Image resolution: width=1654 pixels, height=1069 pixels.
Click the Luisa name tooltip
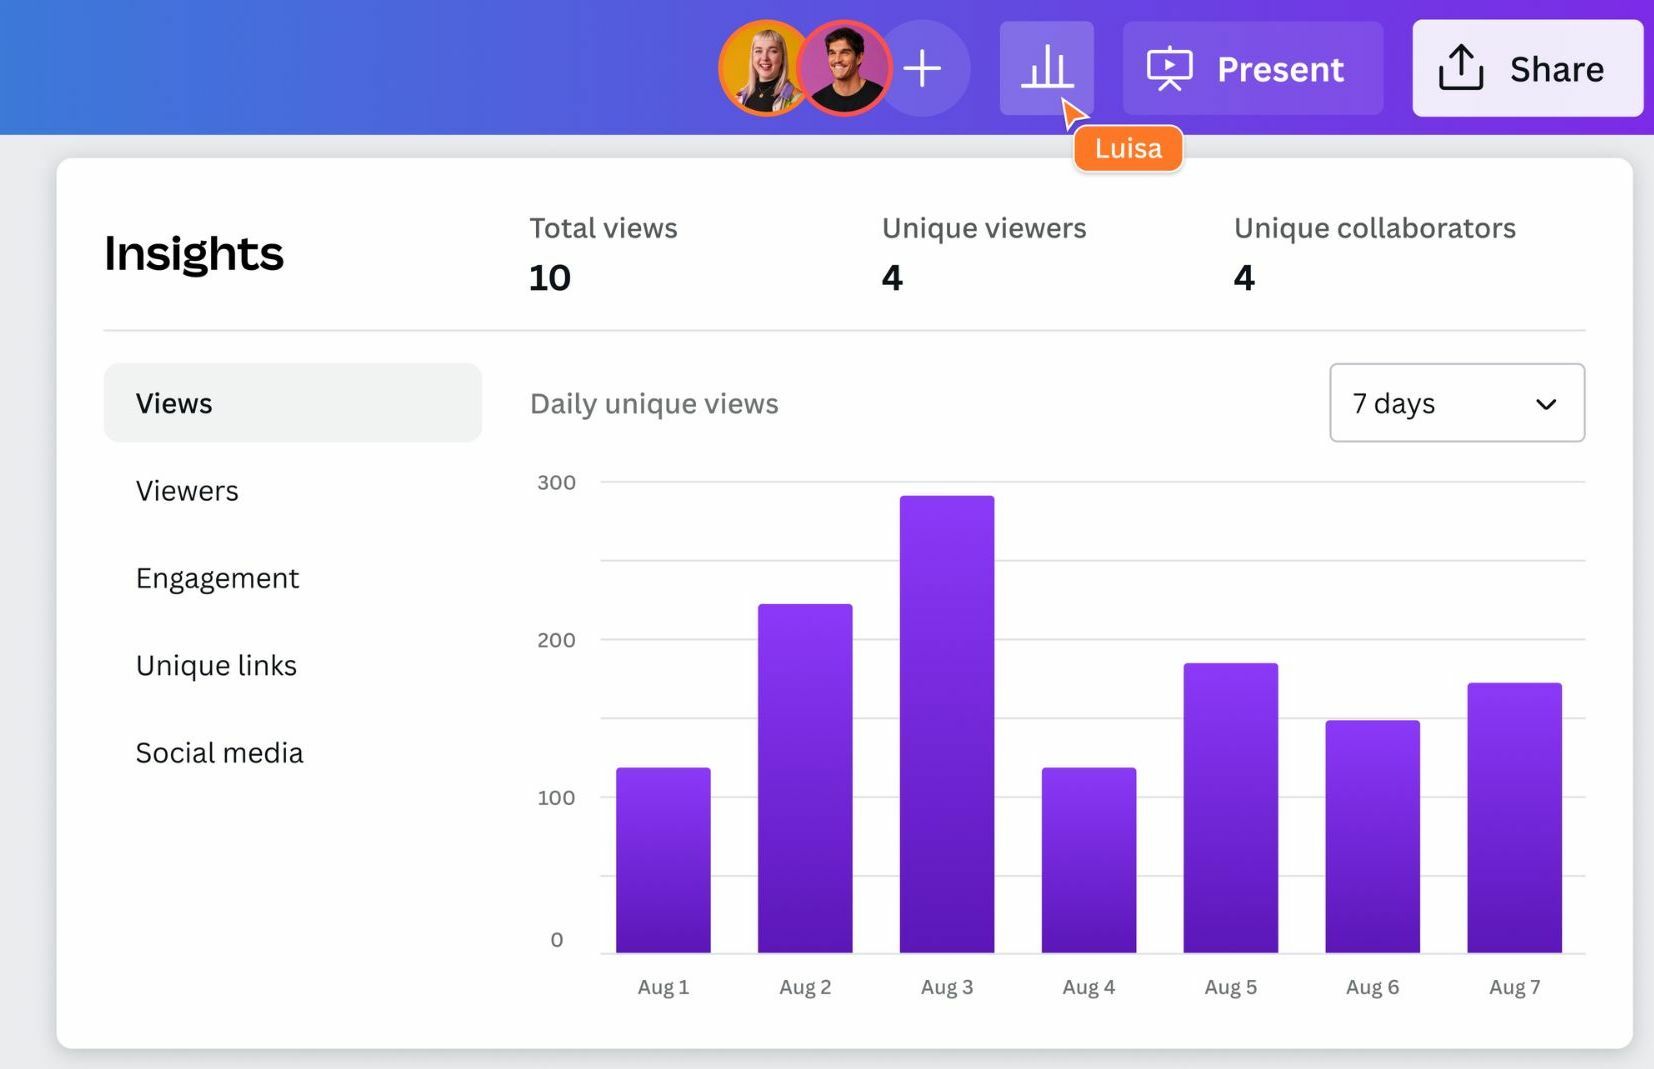pyautogui.click(x=1128, y=148)
